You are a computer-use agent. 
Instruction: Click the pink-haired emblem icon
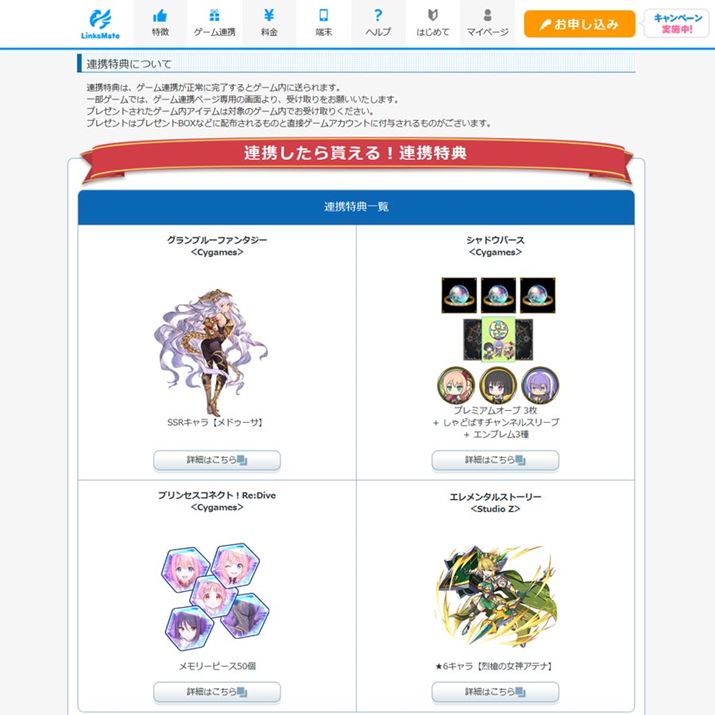pyautogui.click(x=456, y=385)
